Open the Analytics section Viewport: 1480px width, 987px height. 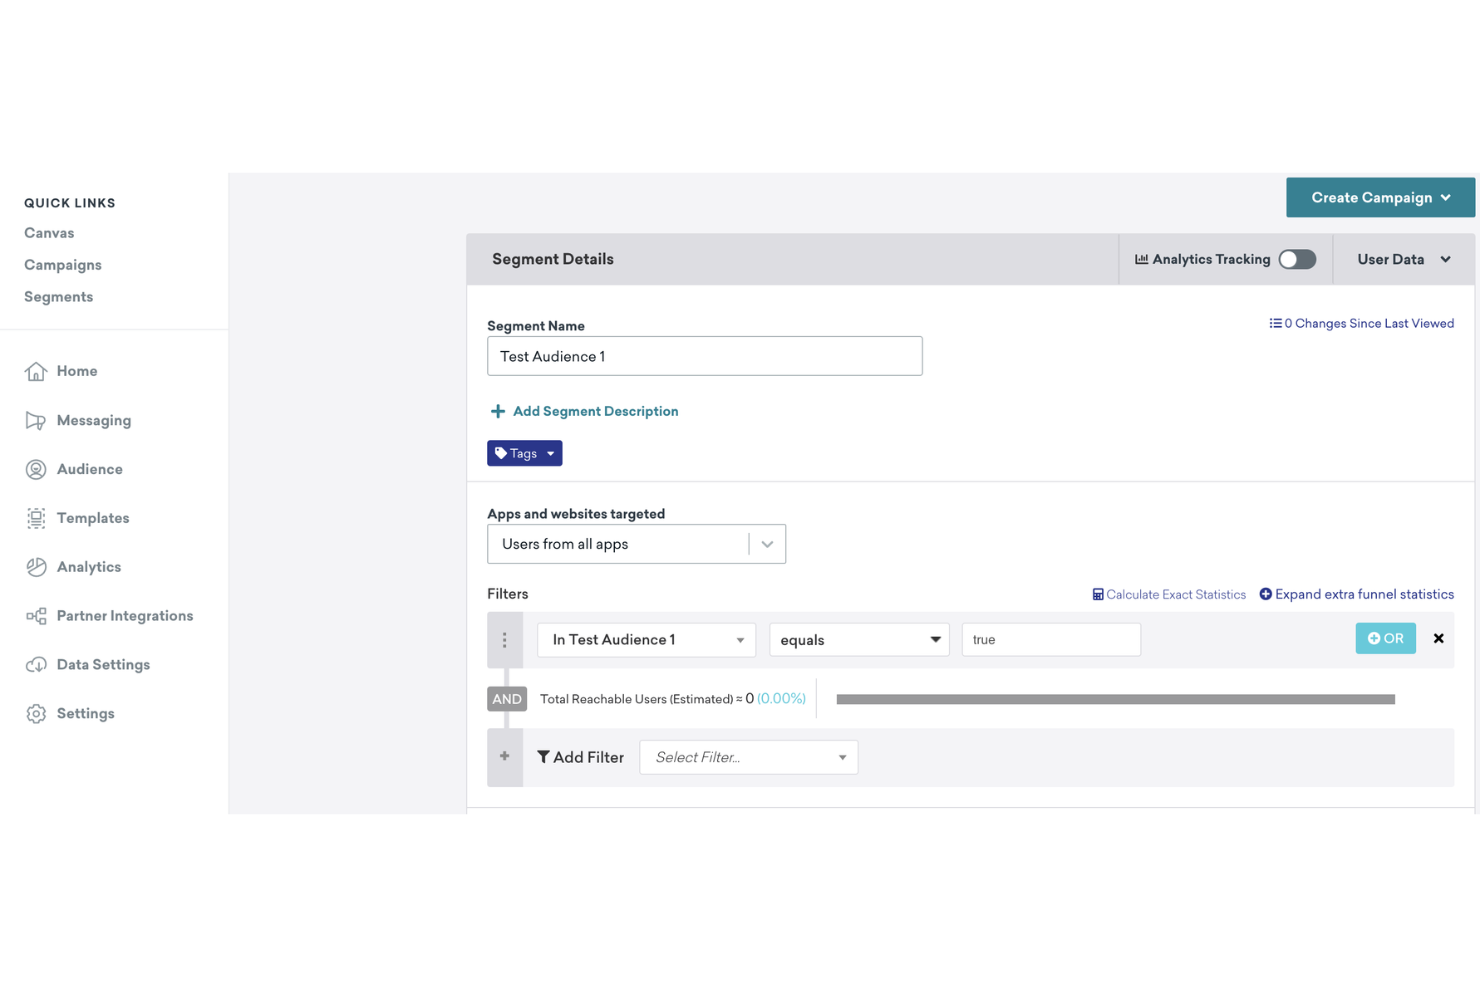(88, 567)
